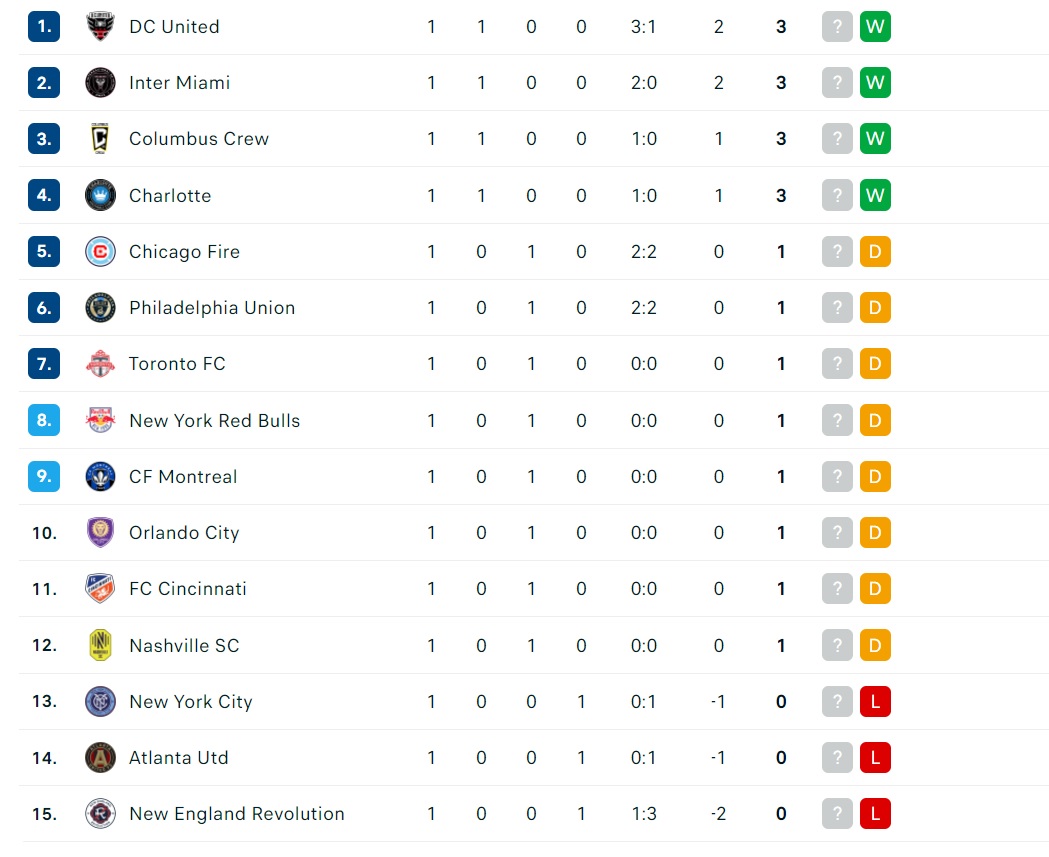Click the rank 1 position badge
This screenshot has width=1049, height=857.
pos(44,27)
